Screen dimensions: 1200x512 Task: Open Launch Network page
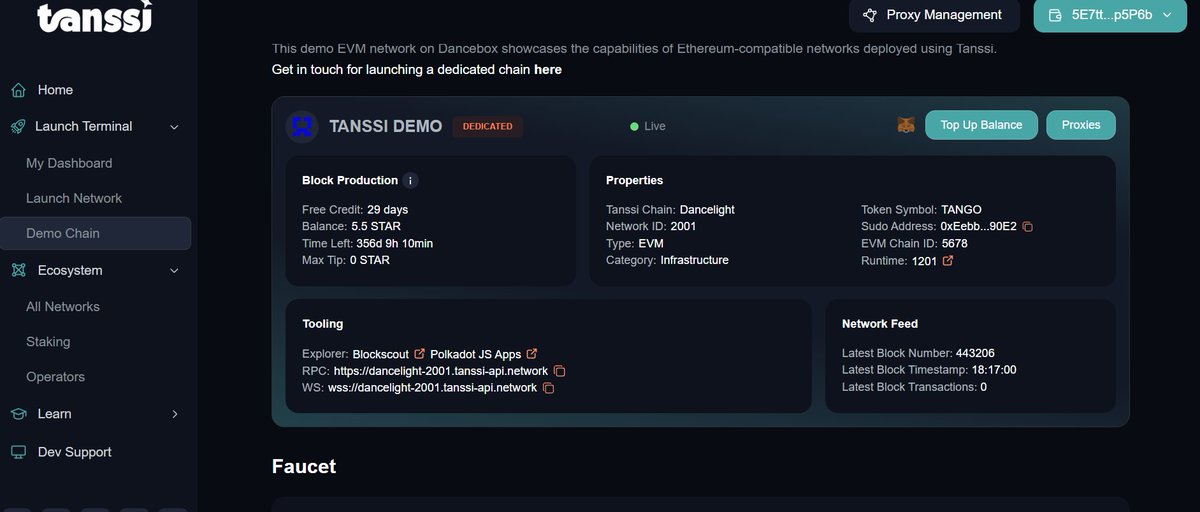[x=74, y=198]
